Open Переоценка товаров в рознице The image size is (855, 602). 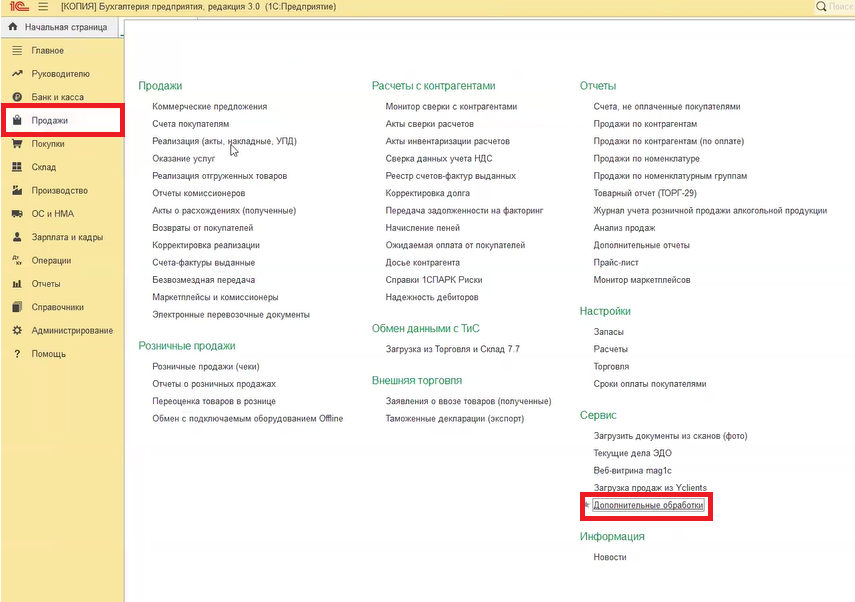[x=214, y=401]
